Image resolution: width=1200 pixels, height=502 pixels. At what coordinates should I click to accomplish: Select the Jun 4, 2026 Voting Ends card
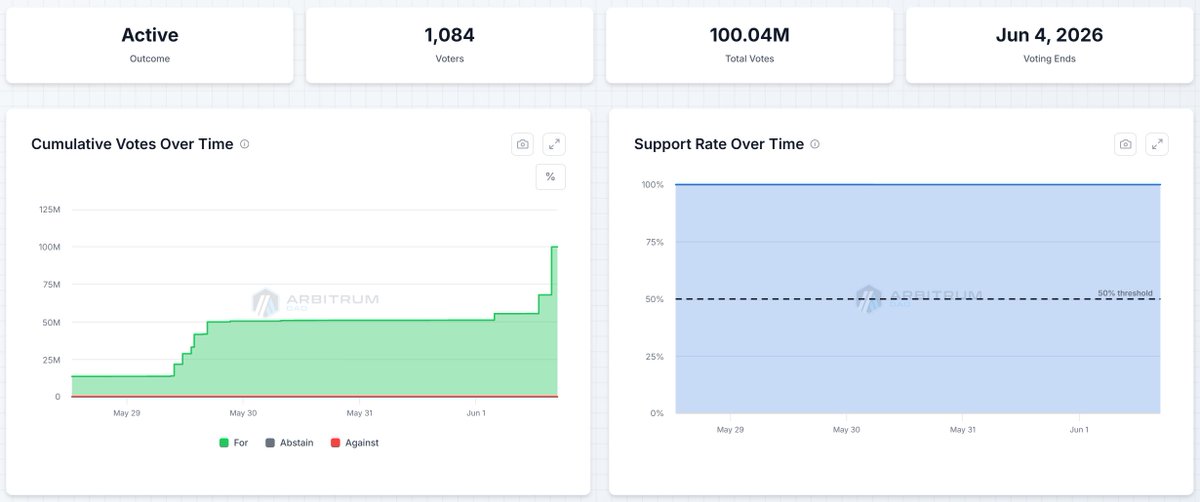[1050, 45]
